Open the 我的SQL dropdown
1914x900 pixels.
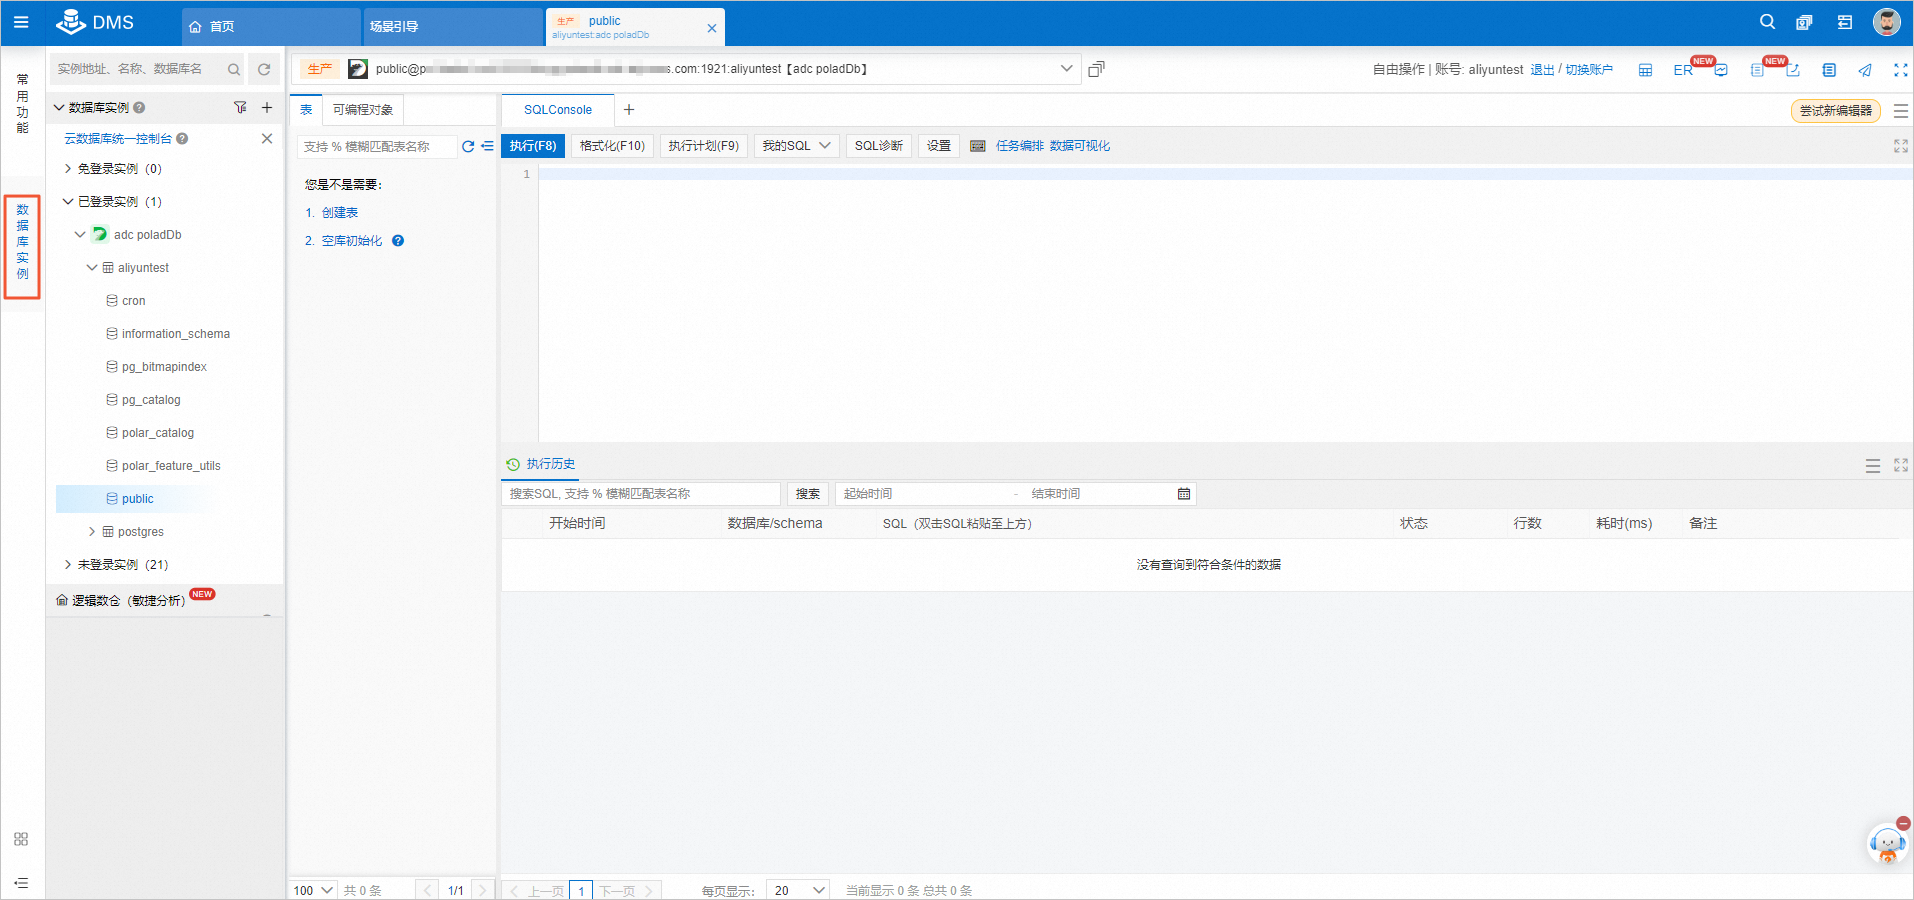[x=797, y=146]
